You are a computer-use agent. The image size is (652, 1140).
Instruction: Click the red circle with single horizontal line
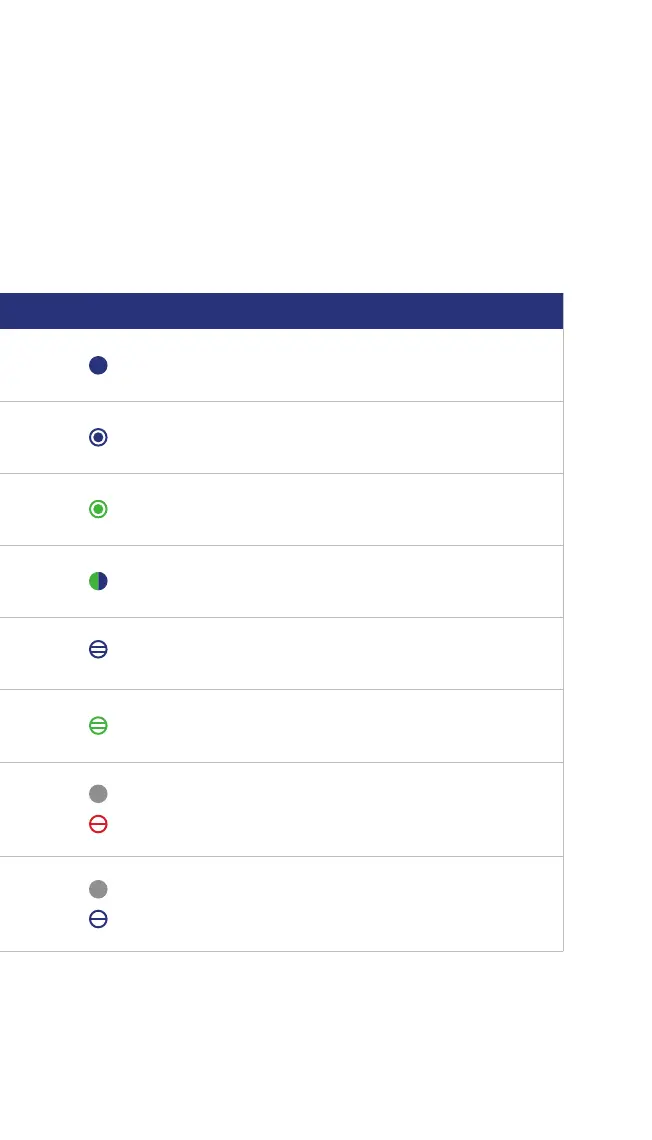[98, 824]
